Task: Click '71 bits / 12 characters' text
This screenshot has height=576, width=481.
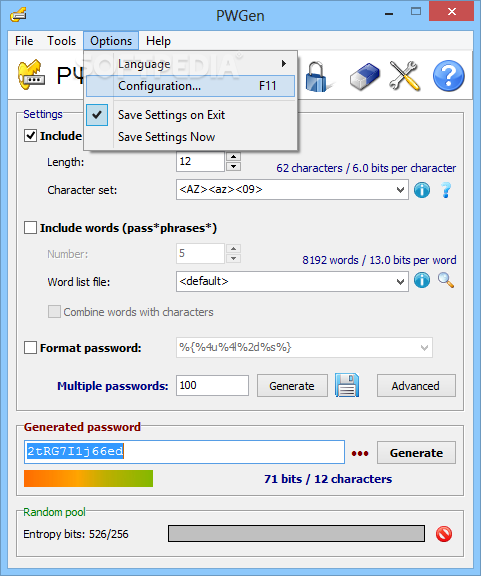Action: (328, 479)
